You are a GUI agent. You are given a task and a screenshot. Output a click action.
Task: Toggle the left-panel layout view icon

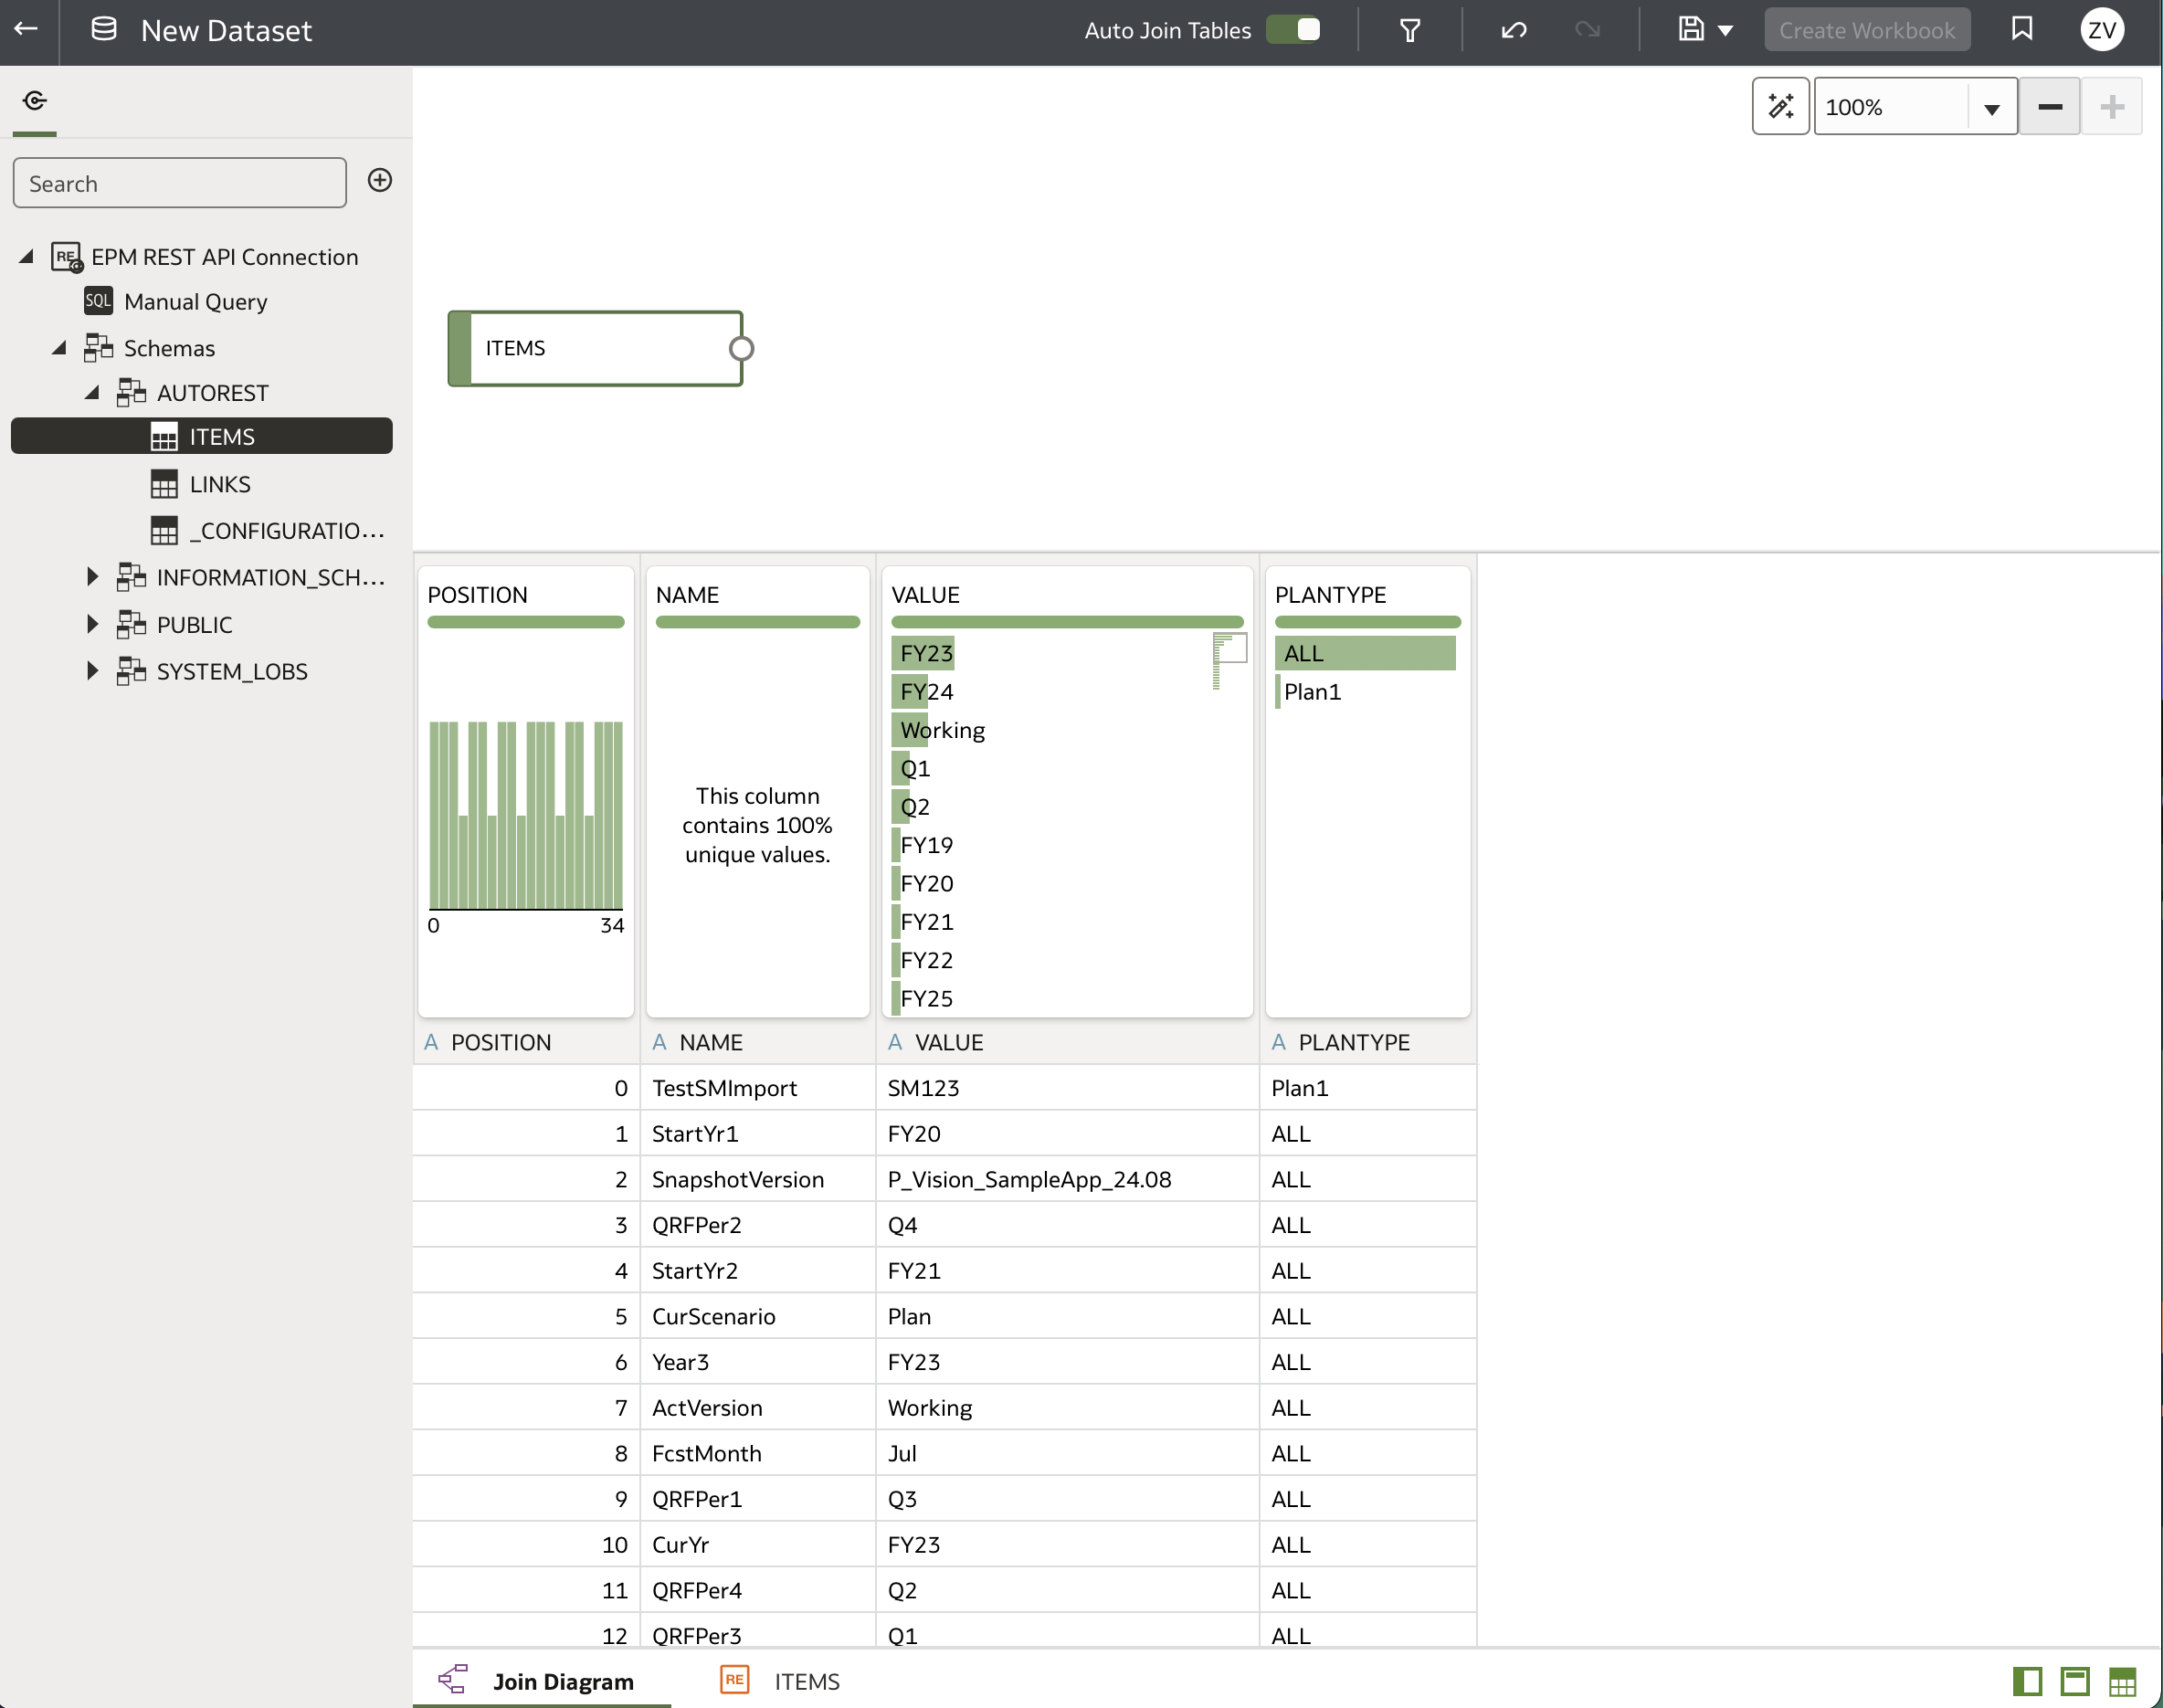coord(2027,1681)
